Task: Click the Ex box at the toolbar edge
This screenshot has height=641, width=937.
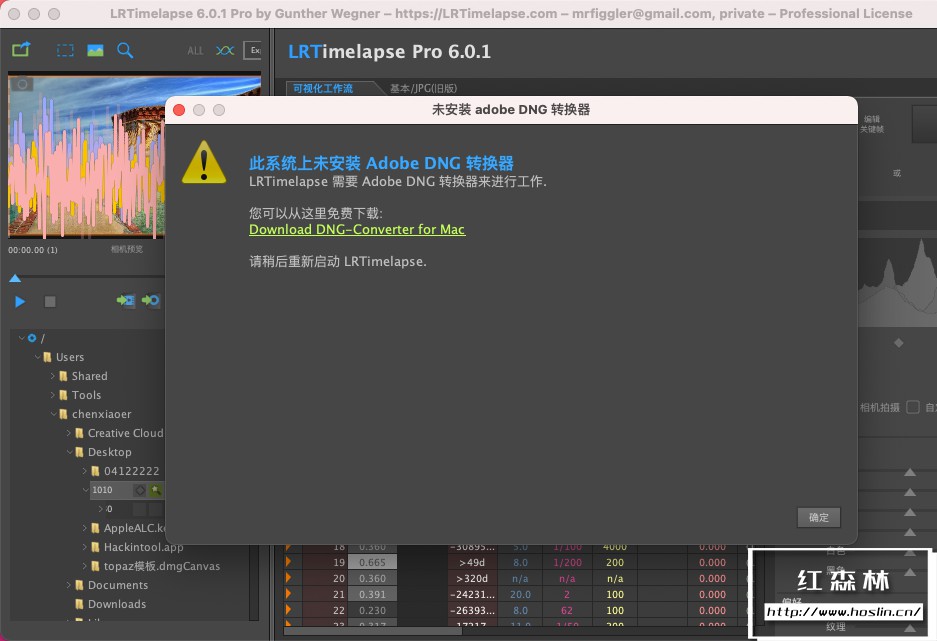Action: 253,50
